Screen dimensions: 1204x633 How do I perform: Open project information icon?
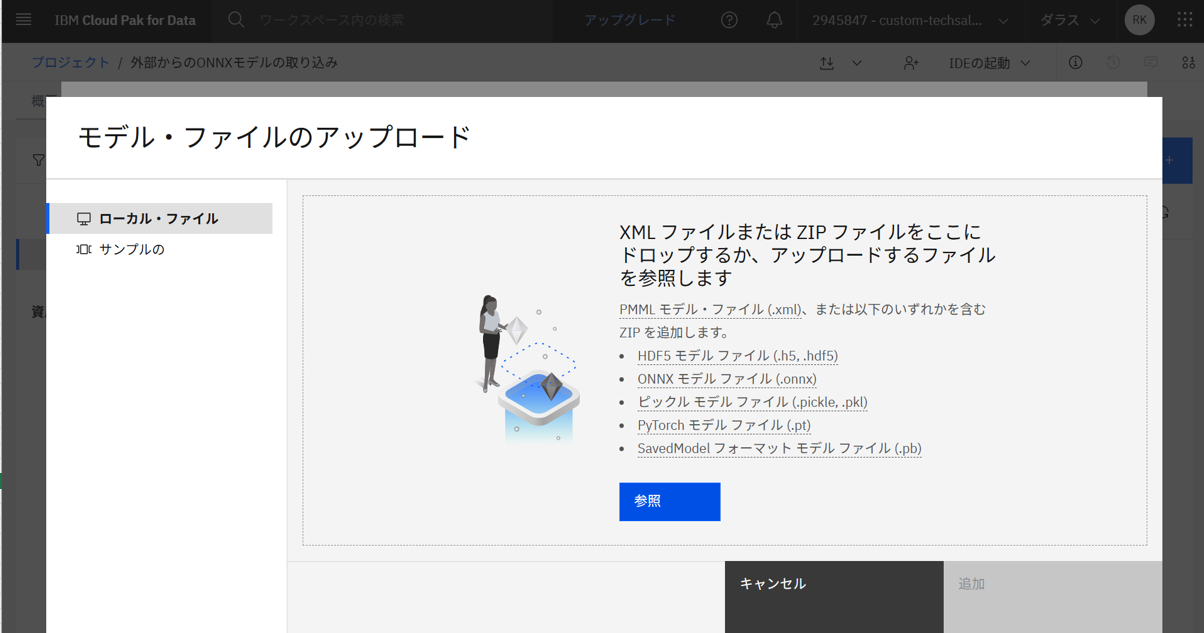click(x=1075, y=63)
